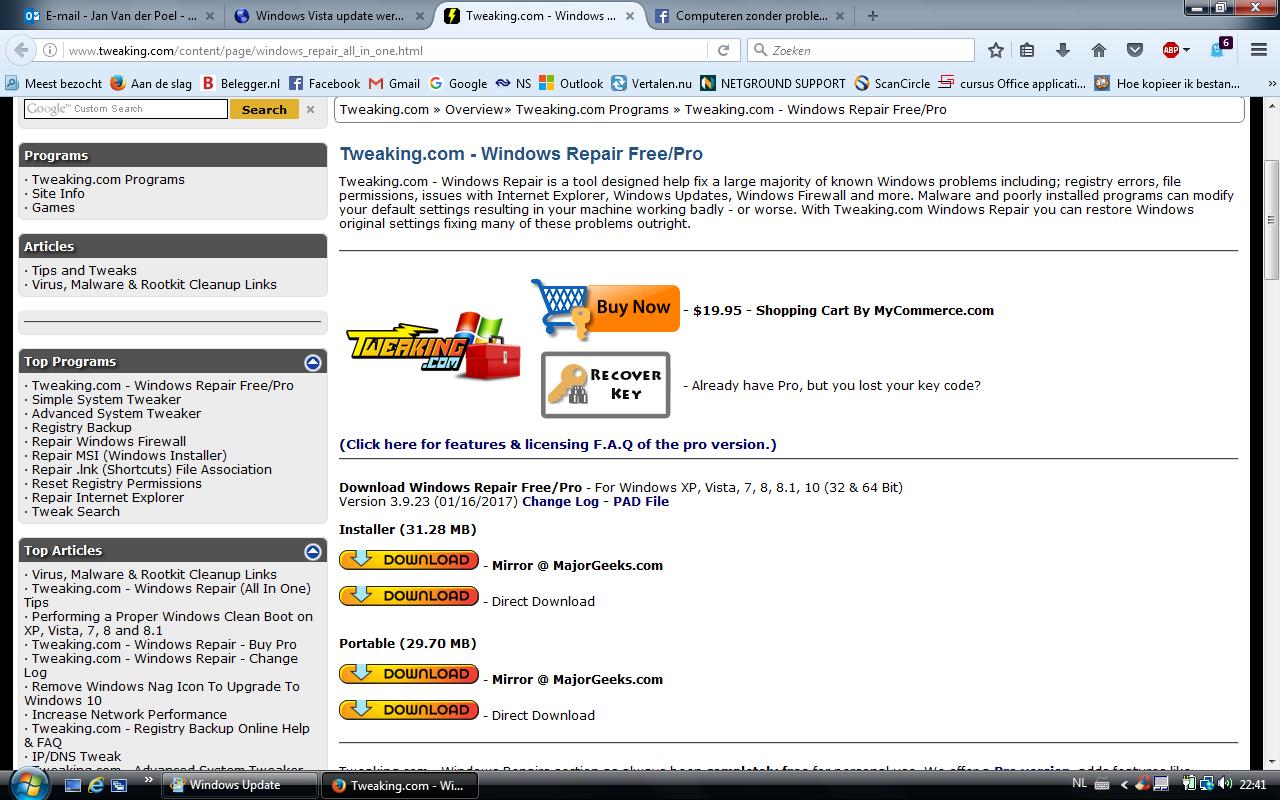Viewport: 1280px width, 800px height.
Task: Click the Adblock Plus ABP icon
Action: [x=1170, y=50]
